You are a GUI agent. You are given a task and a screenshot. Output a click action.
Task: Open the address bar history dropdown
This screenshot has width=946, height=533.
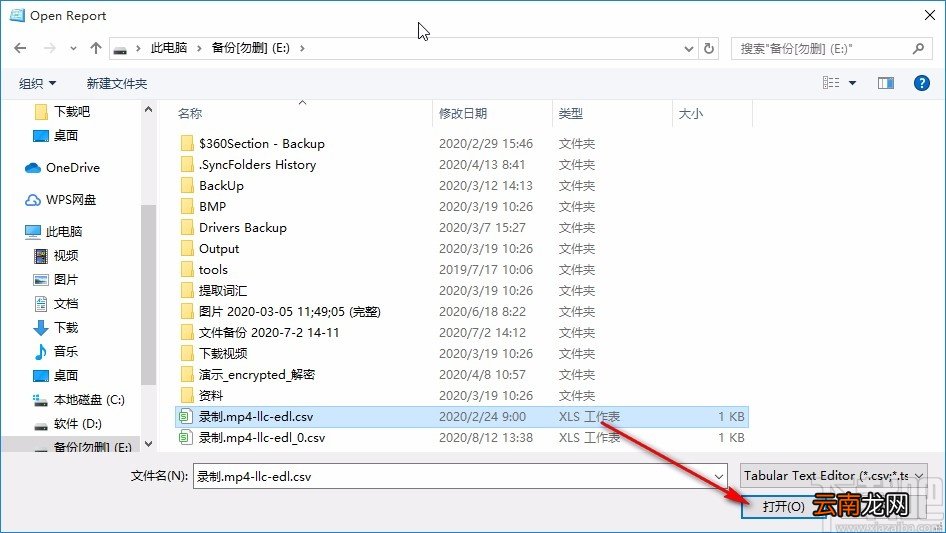(688, 49)
